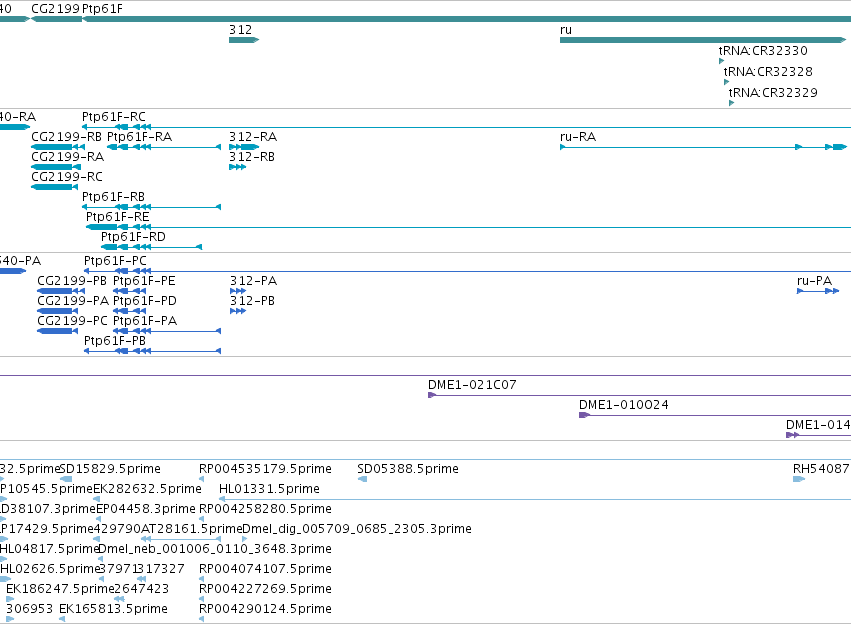Click the EK165813.5prime EST label

[113, 609]
